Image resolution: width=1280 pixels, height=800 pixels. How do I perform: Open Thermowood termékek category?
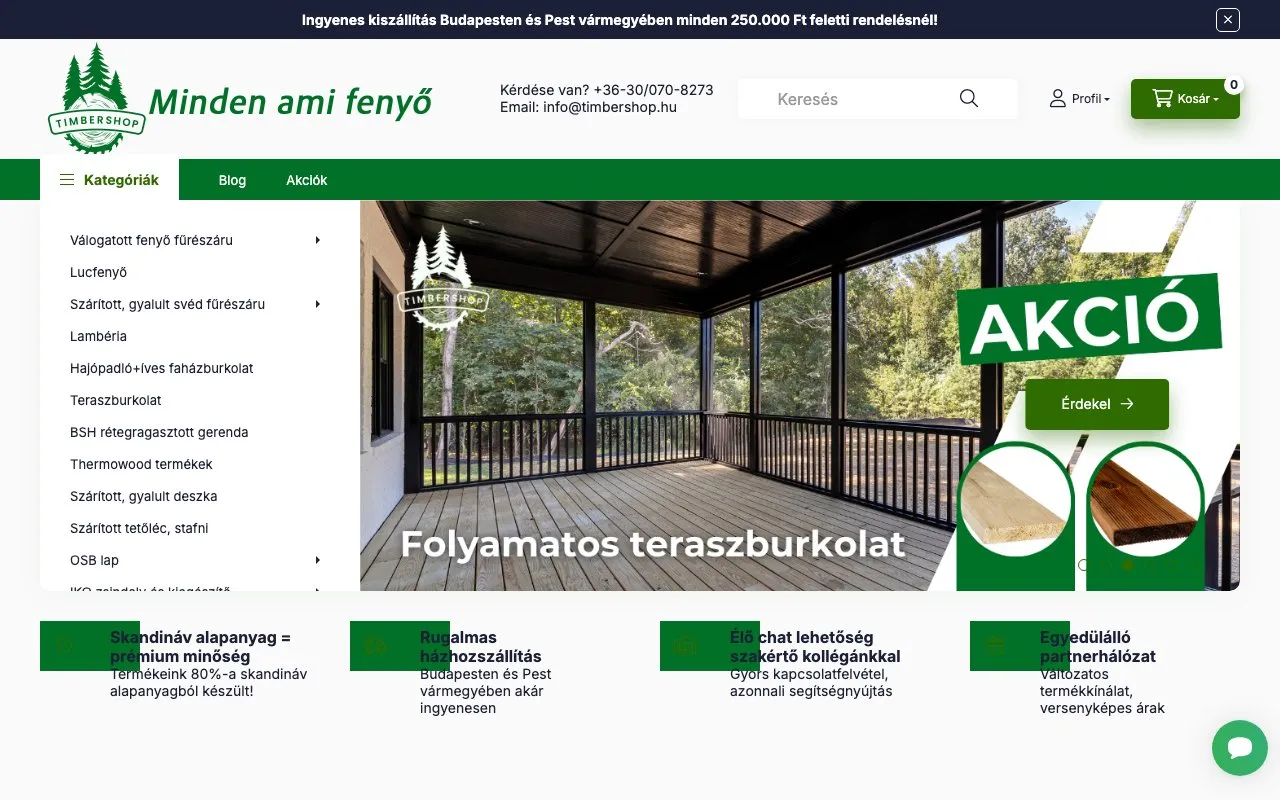click(x=141, y=464)
